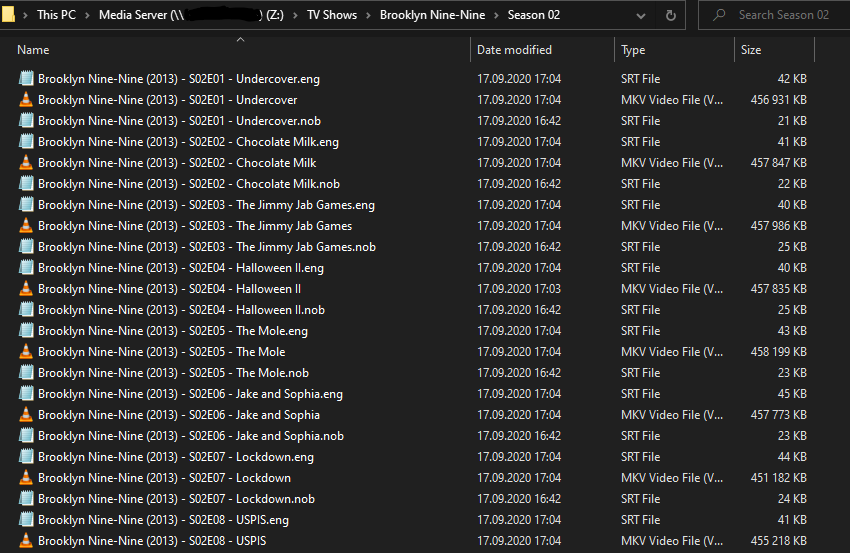Select file name S02E02 - Chocolate Milk video
The height and width of the screenshot is (553, 850).
pyautogui.click(x=177, y=163)
